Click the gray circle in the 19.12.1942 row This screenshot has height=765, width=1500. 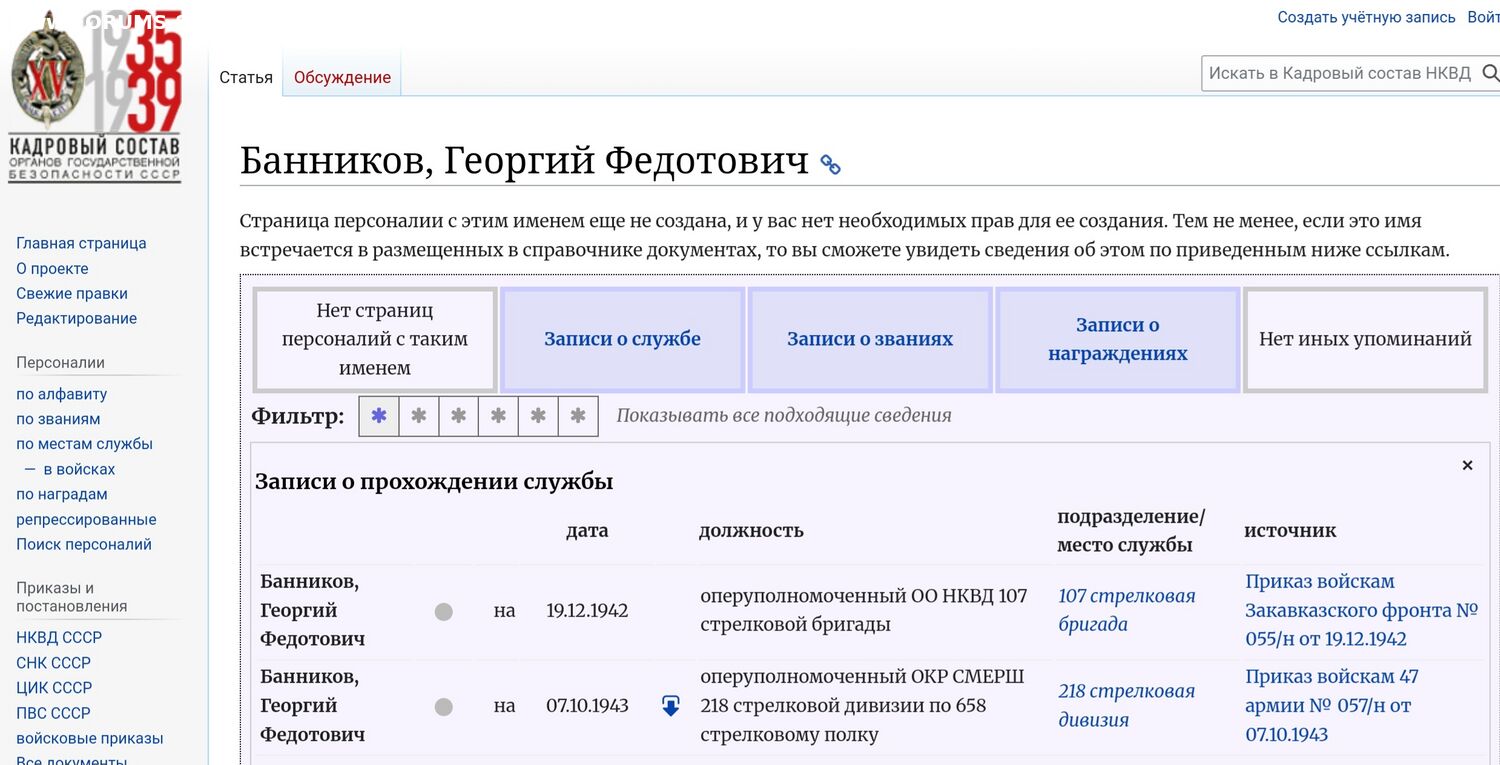tap(444, 611)
